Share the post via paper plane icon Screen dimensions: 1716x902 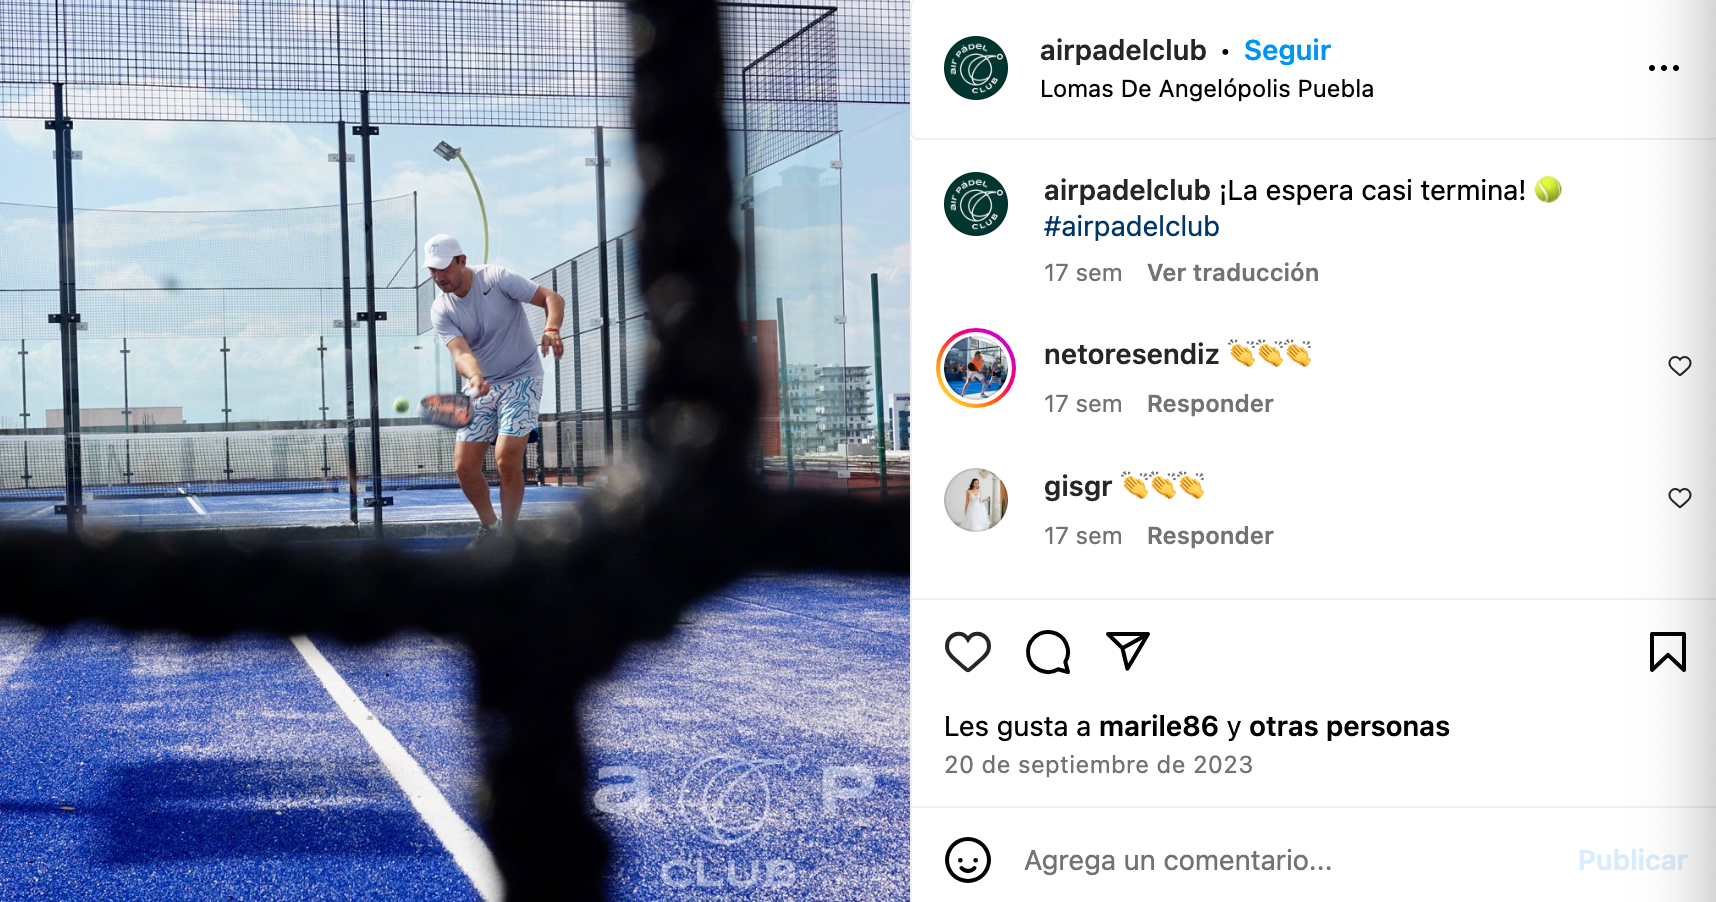tap(1128, 651)
